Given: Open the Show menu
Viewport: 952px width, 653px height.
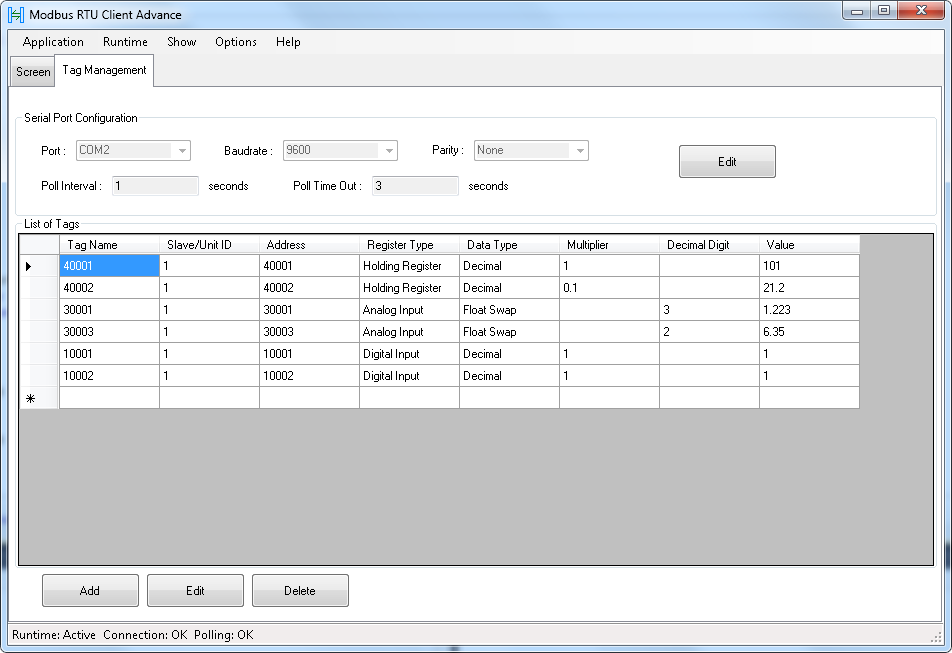Looking at the screenshot, I should tap(182, 42).
